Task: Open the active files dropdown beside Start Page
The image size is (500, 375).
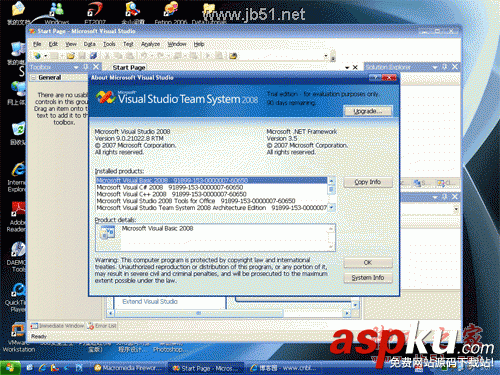Action: pos(347,67)
